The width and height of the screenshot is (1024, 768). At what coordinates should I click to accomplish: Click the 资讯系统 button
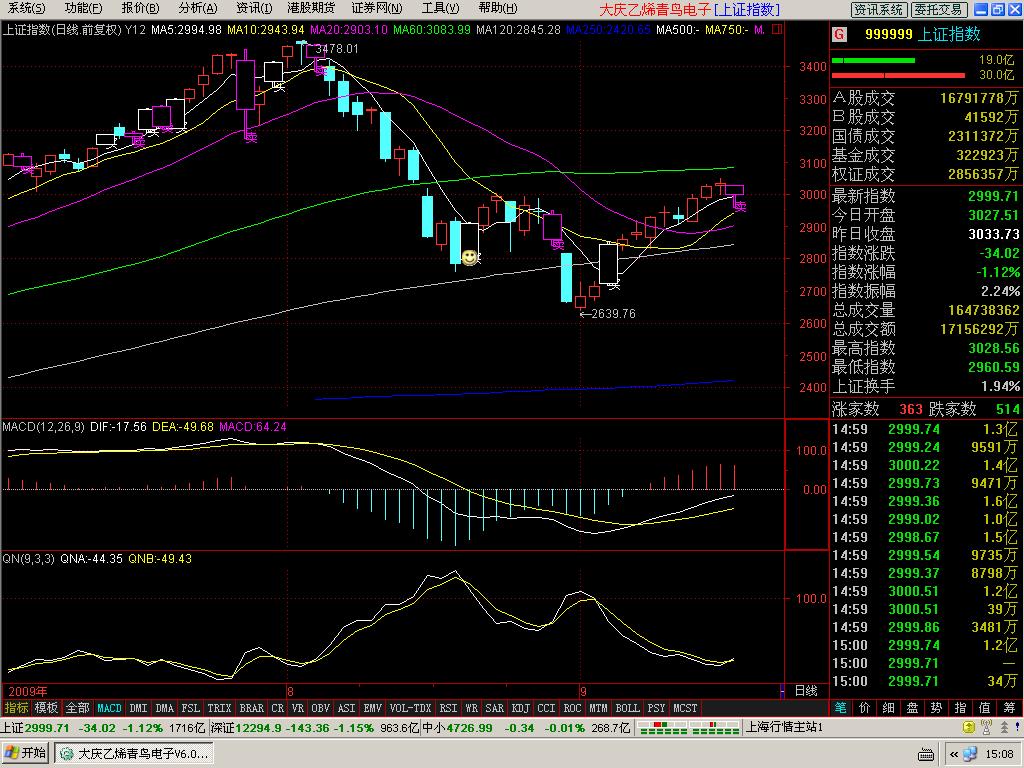(879, 9)
